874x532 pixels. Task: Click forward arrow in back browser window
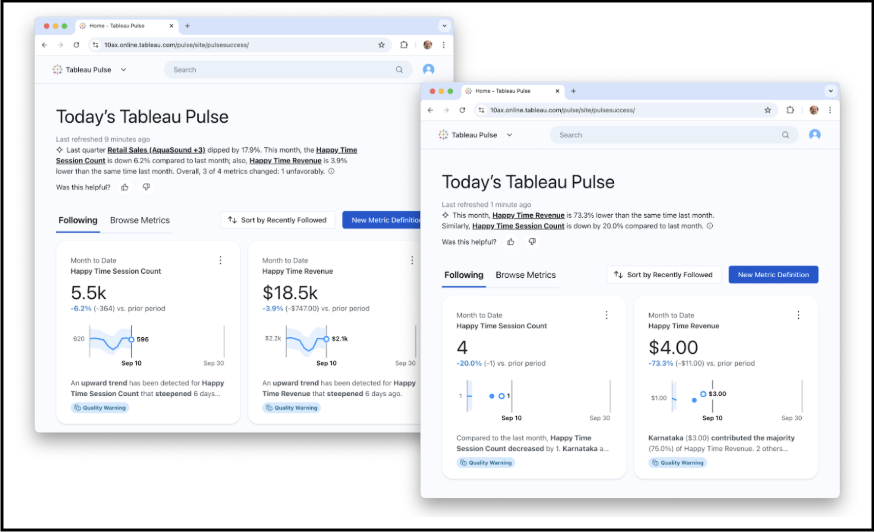pyautogui.click(x=60, y=45)
